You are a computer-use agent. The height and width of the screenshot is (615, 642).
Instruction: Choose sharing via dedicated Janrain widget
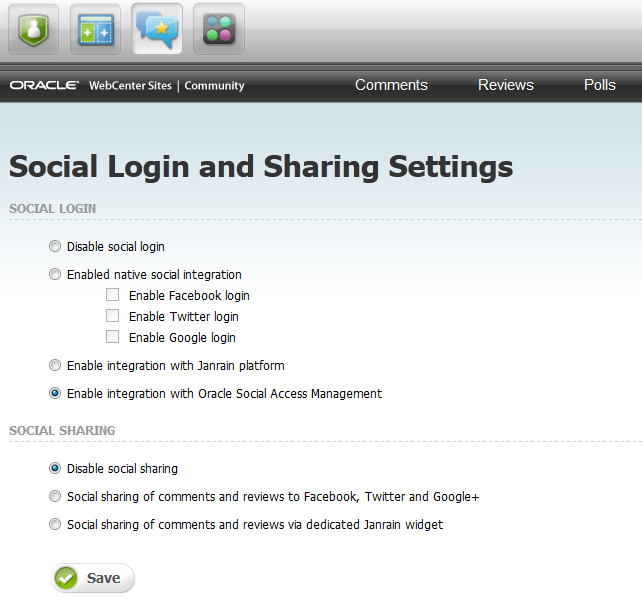tap(55, 524)
